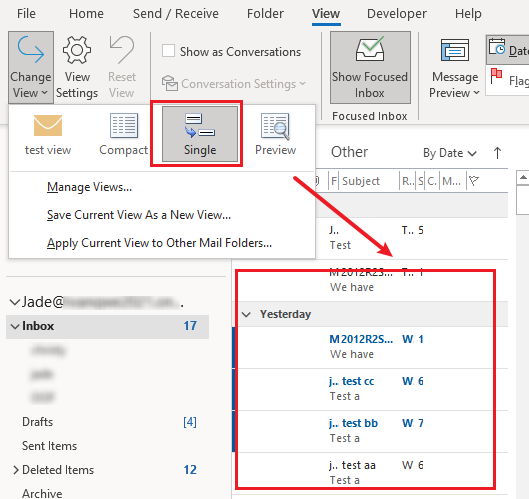Viewport: 529px width, 499px height.
Task: Open the File tab
Action: (26, 13)
